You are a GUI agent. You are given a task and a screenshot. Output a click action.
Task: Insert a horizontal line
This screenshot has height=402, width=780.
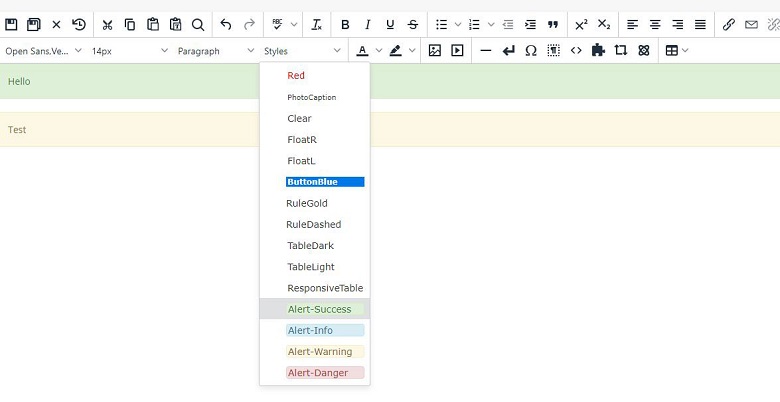486,50
